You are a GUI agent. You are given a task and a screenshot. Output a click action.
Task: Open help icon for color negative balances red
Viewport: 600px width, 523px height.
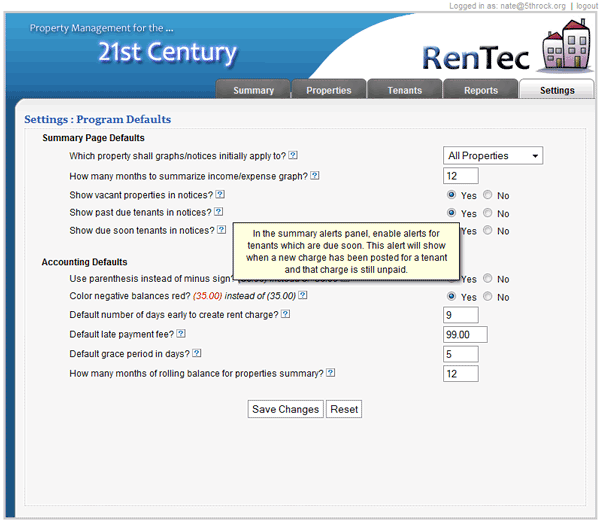point(302,297)
